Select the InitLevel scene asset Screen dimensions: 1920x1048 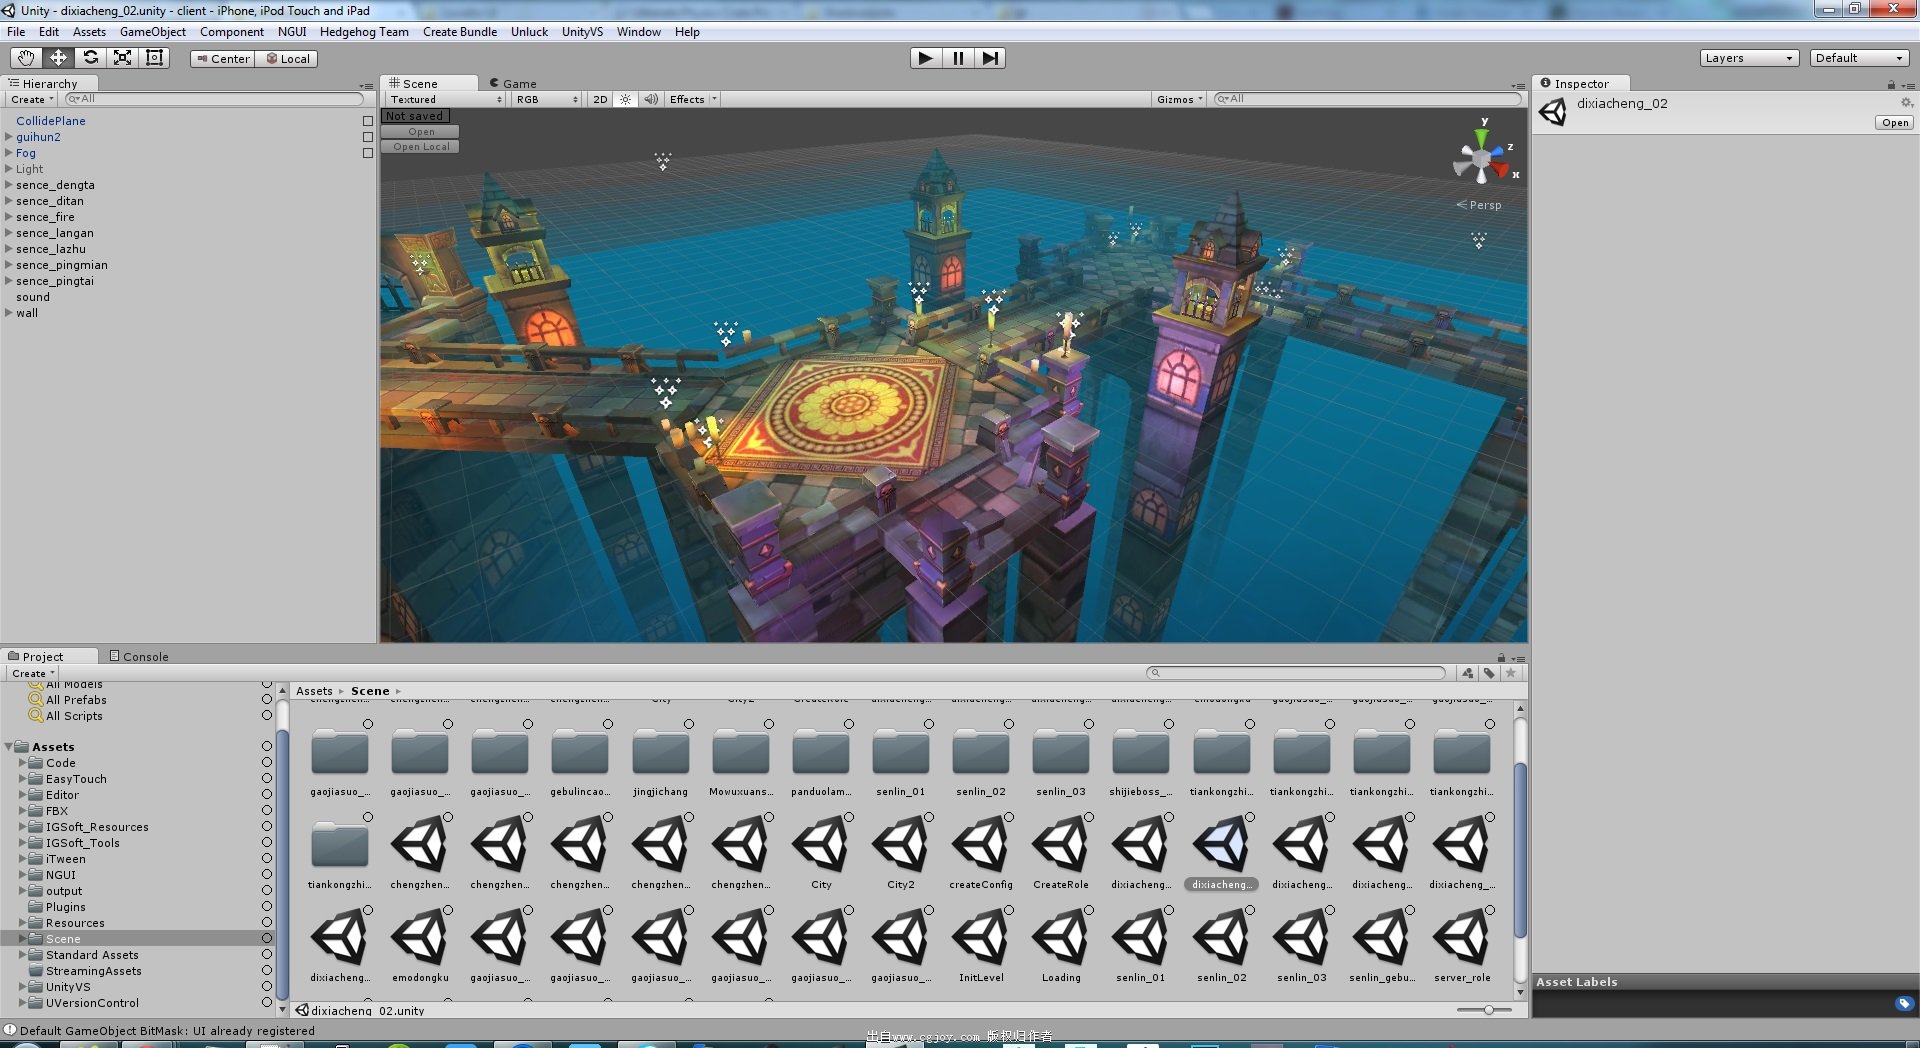click(x=981, y=945)
